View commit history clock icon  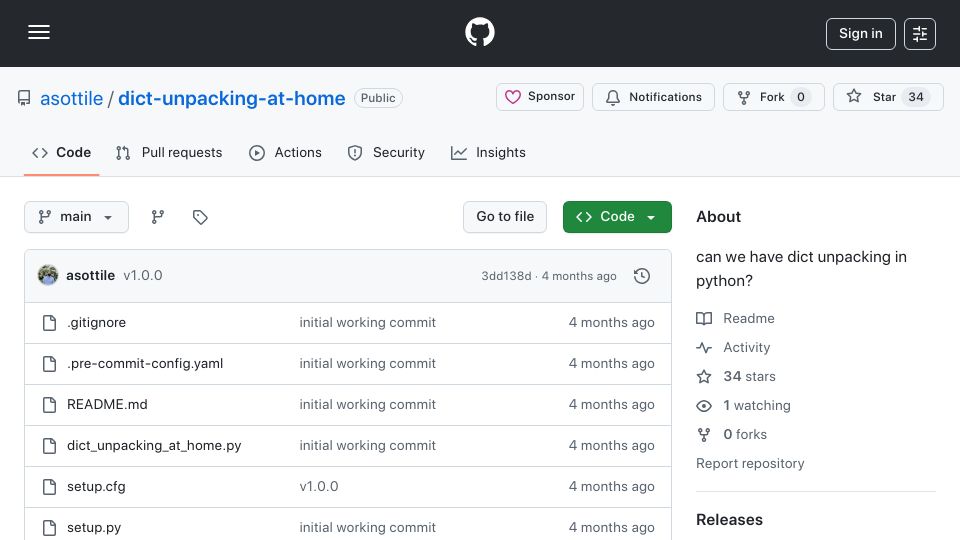[642, 276]
